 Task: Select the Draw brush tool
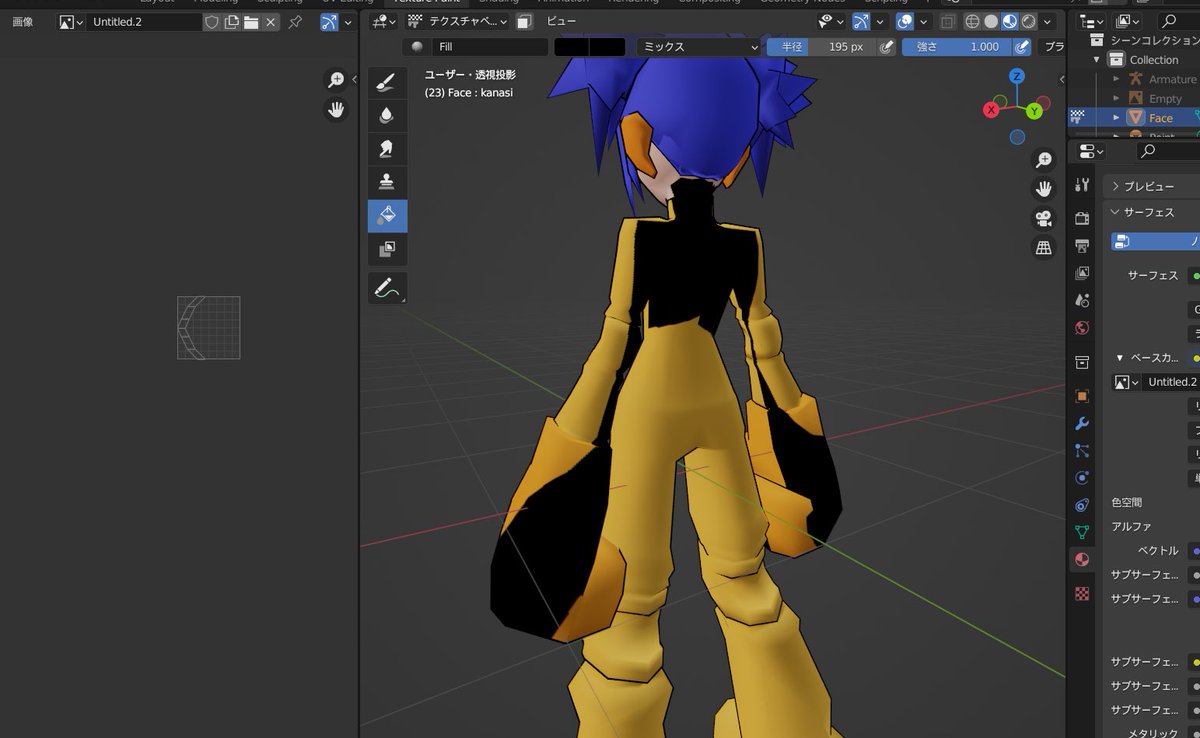pos(387,84)
